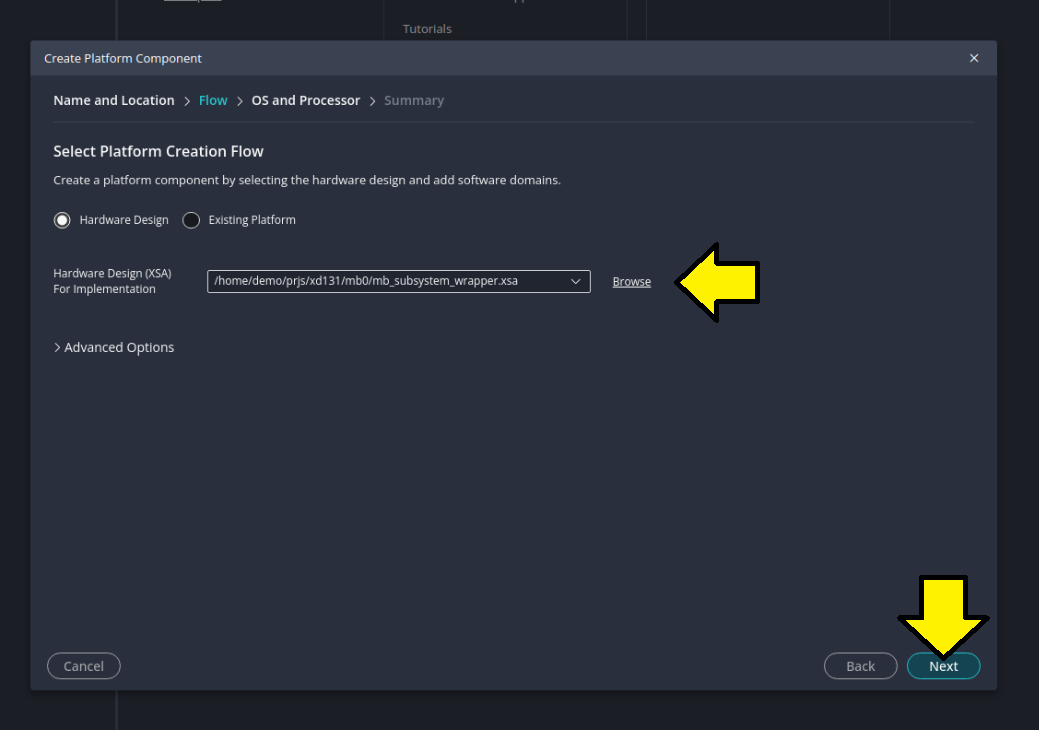Choose the Existing Platform radio option
The height and width of the screenshot is (730, 1039).
192,220
